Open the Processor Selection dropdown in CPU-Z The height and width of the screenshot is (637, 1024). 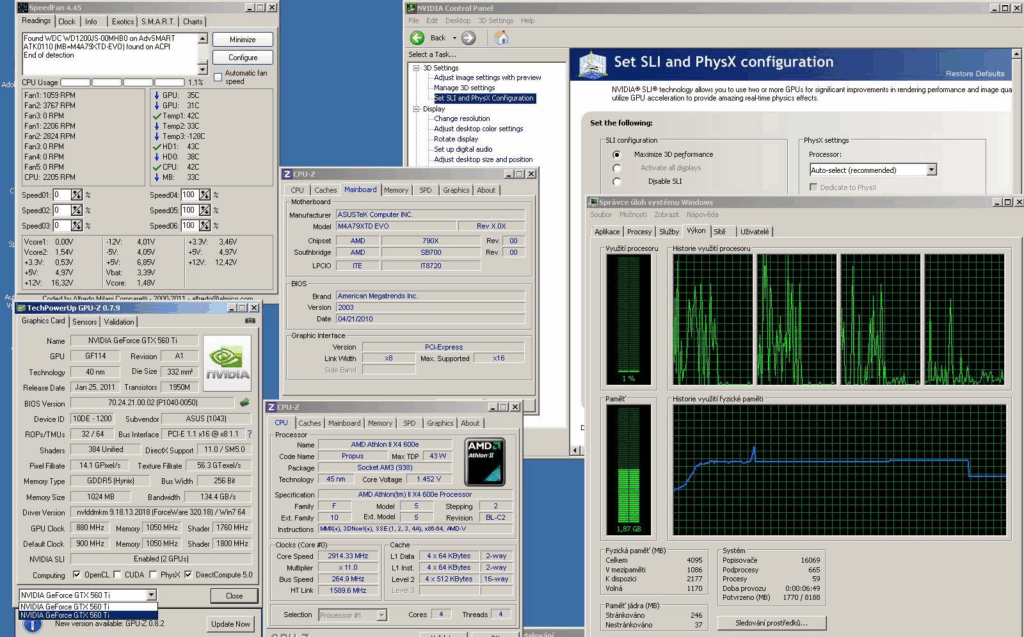(x=381, y=615)
